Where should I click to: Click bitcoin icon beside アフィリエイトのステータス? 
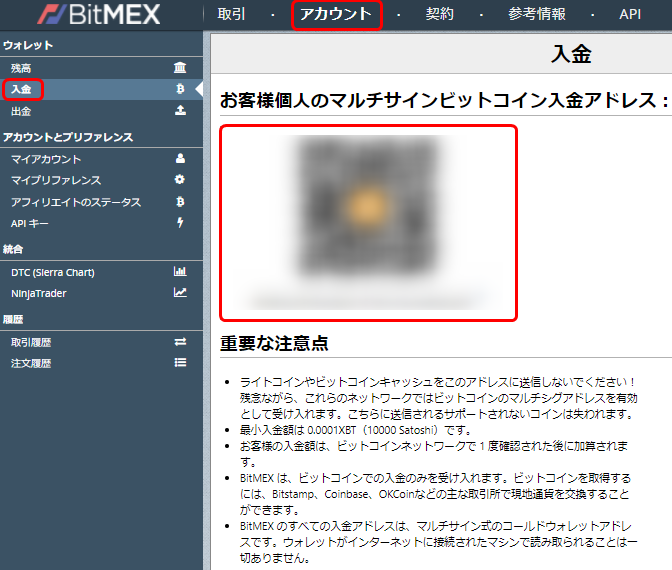point(180,201)
